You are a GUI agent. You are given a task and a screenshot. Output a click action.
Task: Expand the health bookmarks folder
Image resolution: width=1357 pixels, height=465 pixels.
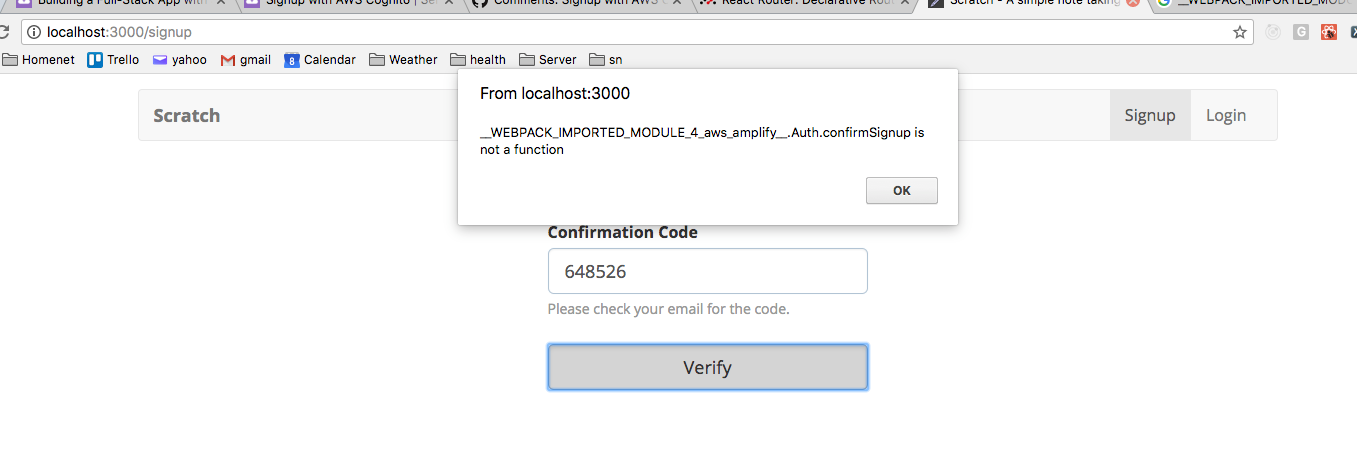pos(478,59)
